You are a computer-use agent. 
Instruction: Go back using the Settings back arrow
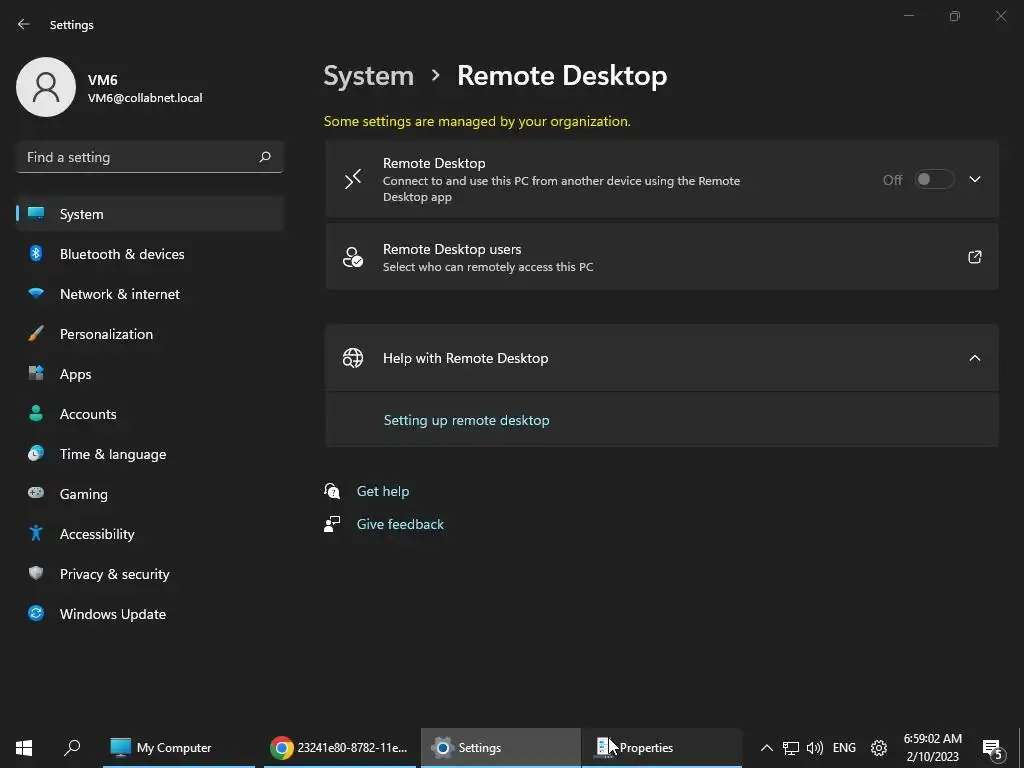pos(24,24)
